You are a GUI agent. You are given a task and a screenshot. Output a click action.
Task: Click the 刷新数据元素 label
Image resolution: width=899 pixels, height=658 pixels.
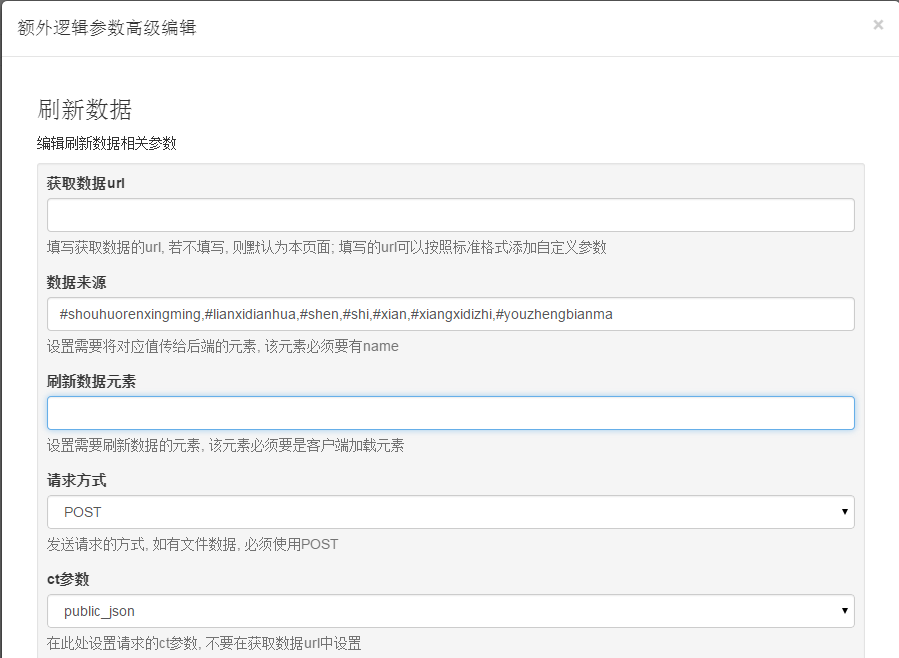coord(91,381)
